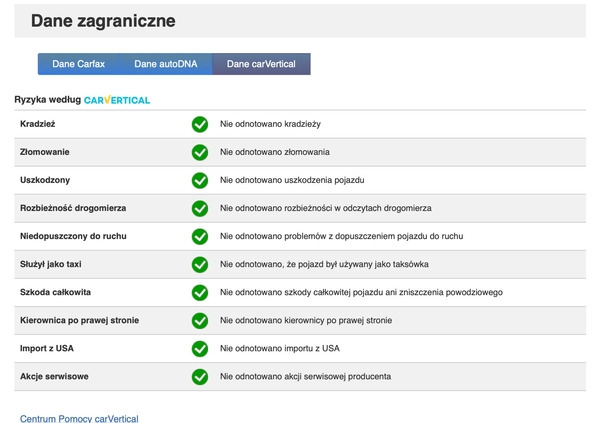Click text Nie odnotowano uszkodzenia pojazdu
Image resolution: width=597 pixels, height=423 pixels.
tap(292, 180)
